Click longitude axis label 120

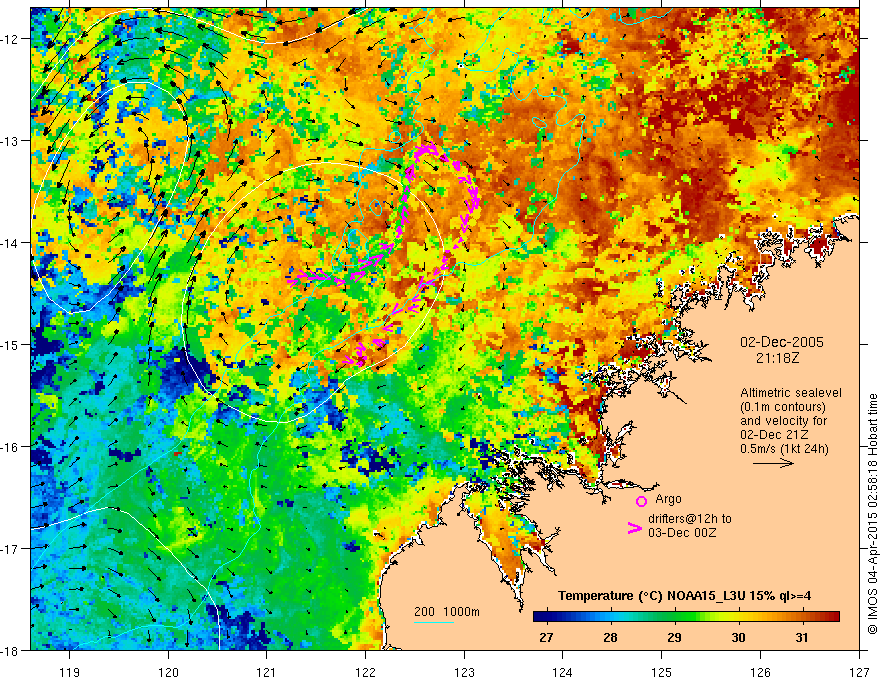coord(168,672)
